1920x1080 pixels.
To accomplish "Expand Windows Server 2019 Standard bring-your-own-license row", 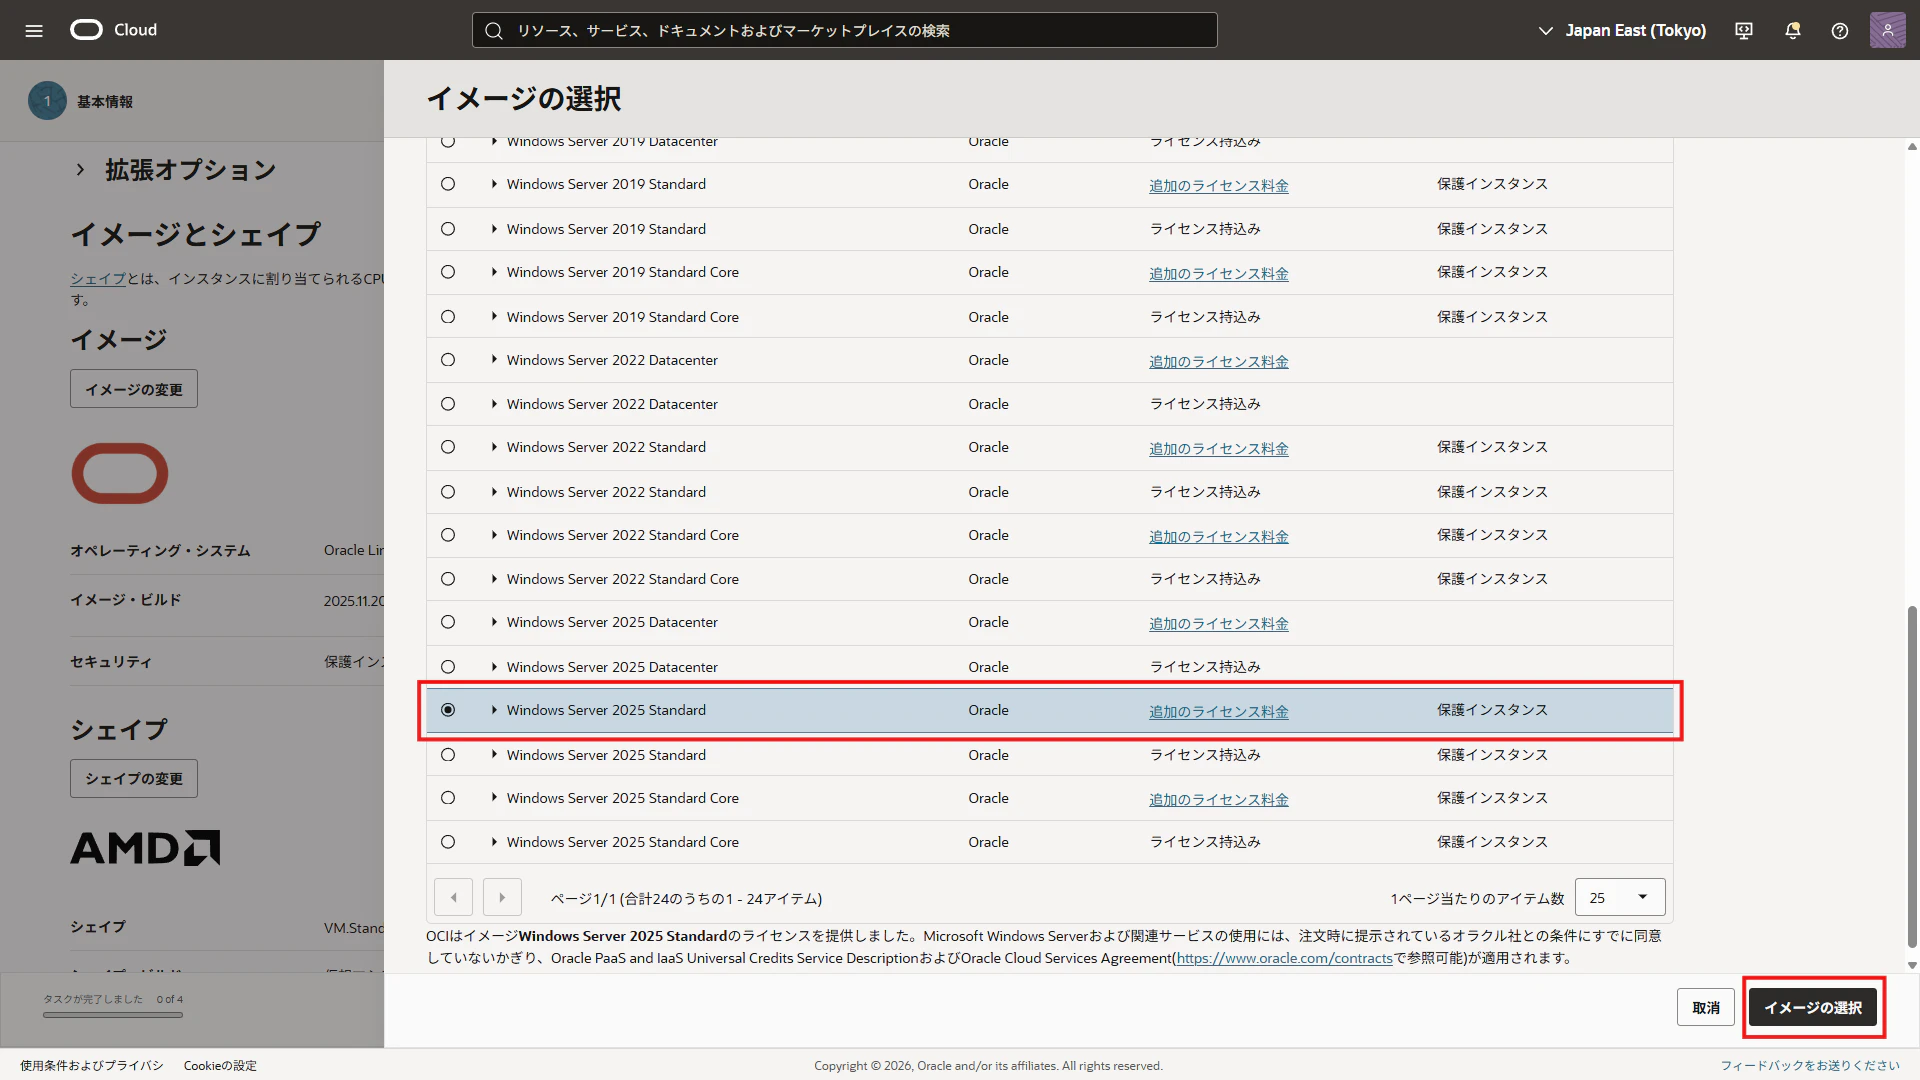I will [494, 229].
